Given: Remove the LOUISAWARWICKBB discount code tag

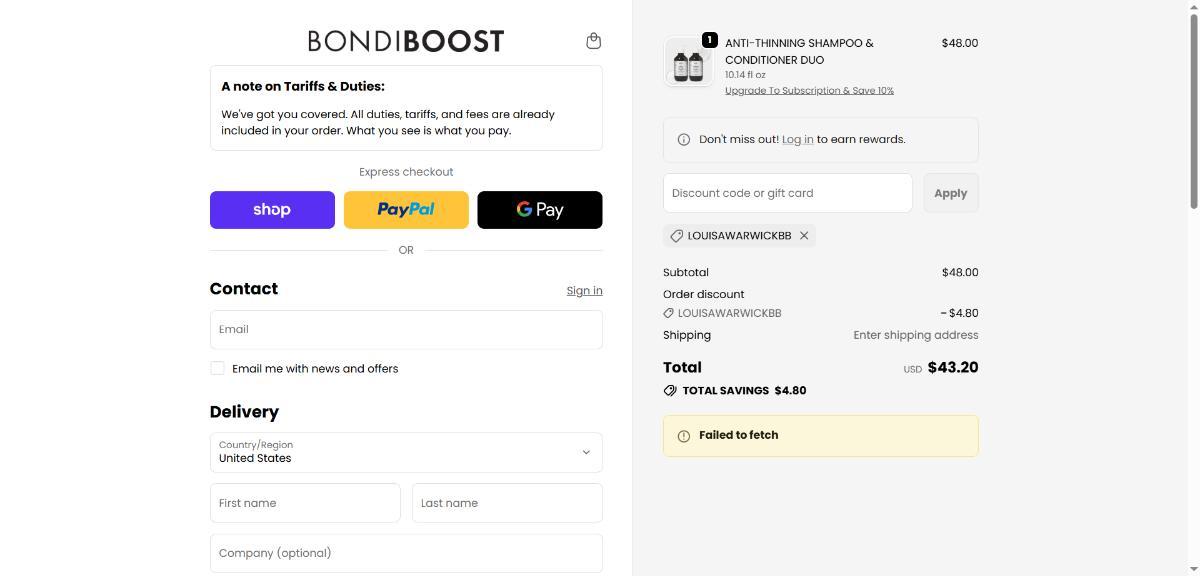Looking at the screenshot, I should 804,236.
